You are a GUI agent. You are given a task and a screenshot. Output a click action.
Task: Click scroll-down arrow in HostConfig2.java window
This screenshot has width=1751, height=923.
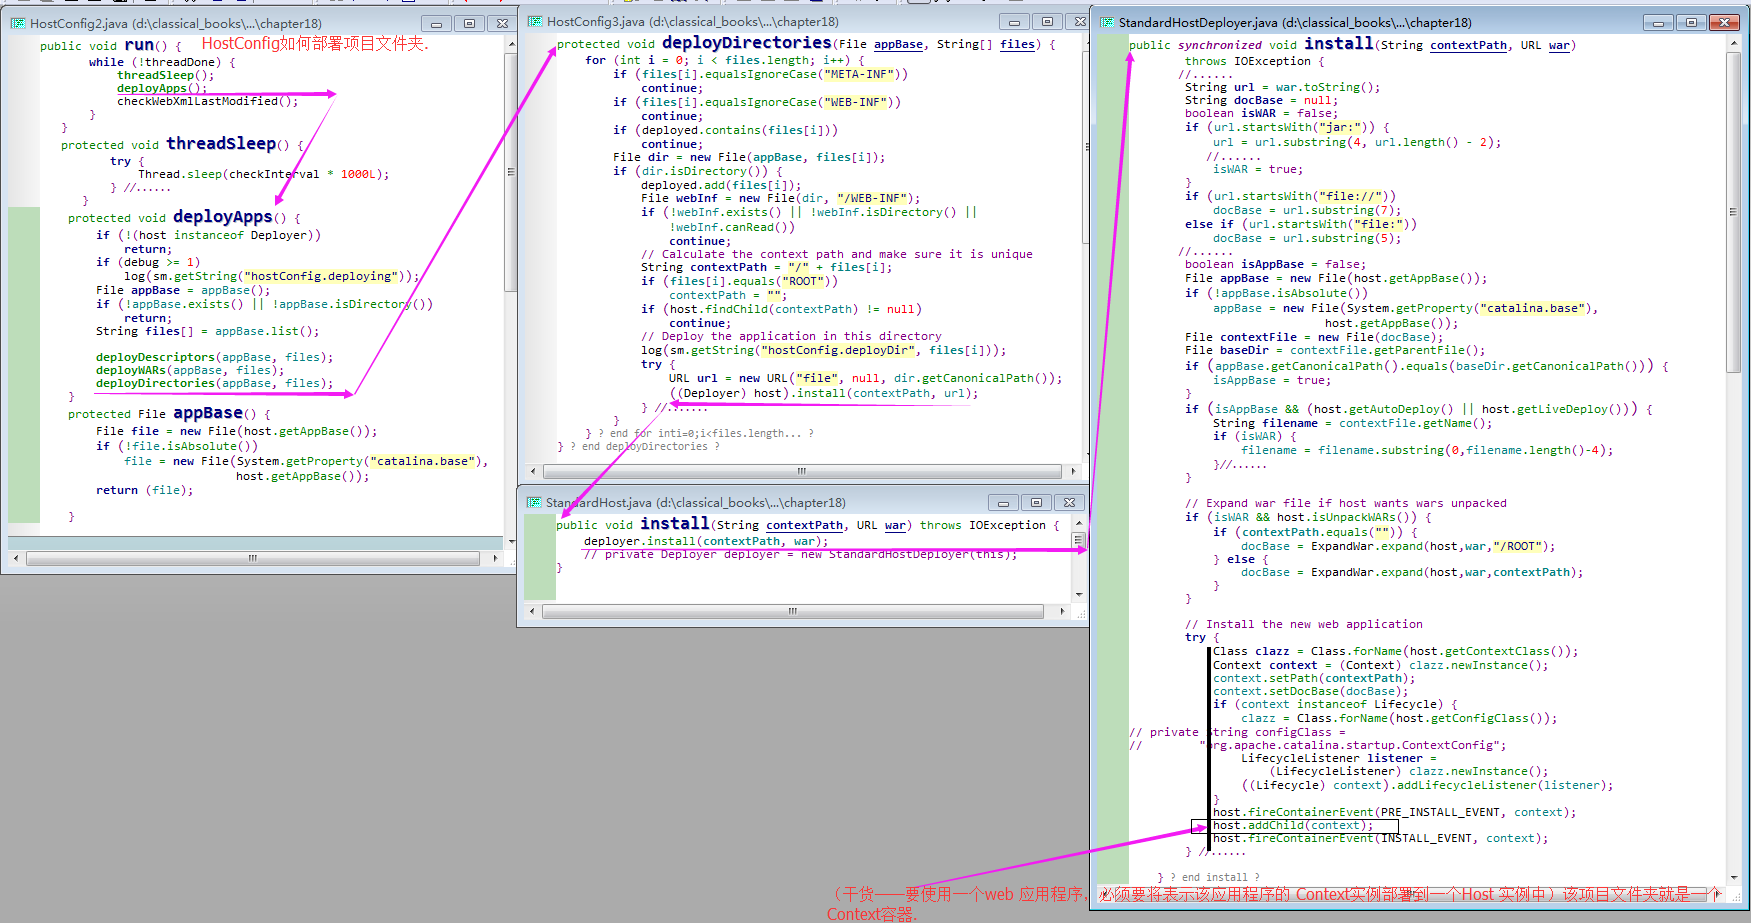pos(512,541)
